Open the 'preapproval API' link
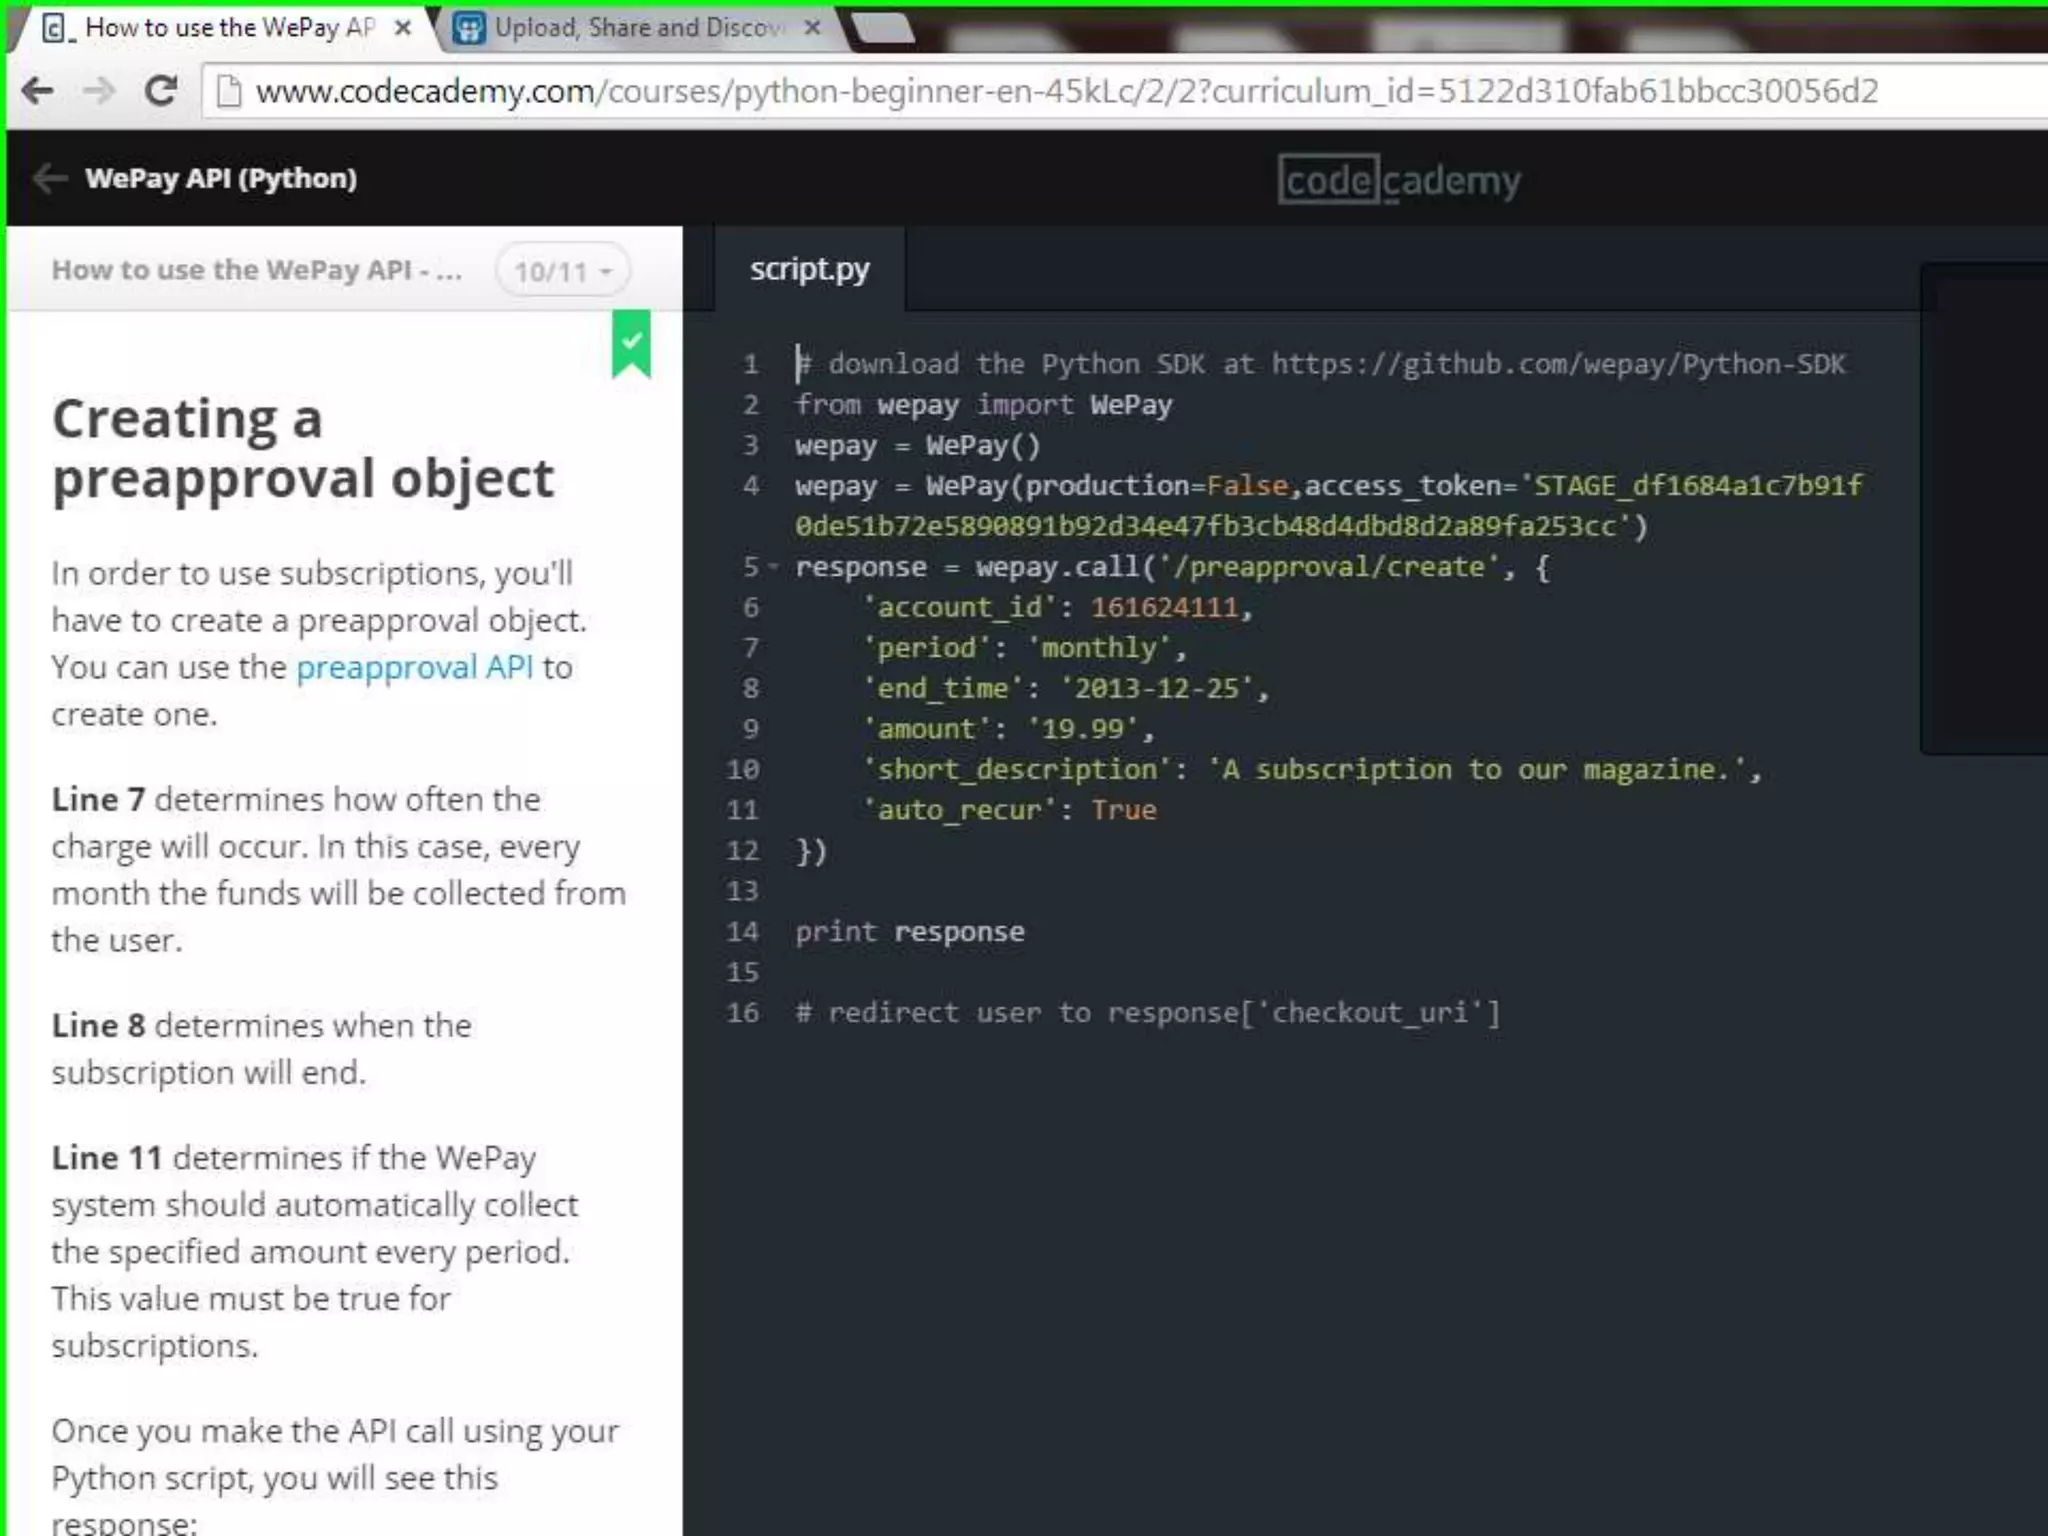 (x=415, y=667)
